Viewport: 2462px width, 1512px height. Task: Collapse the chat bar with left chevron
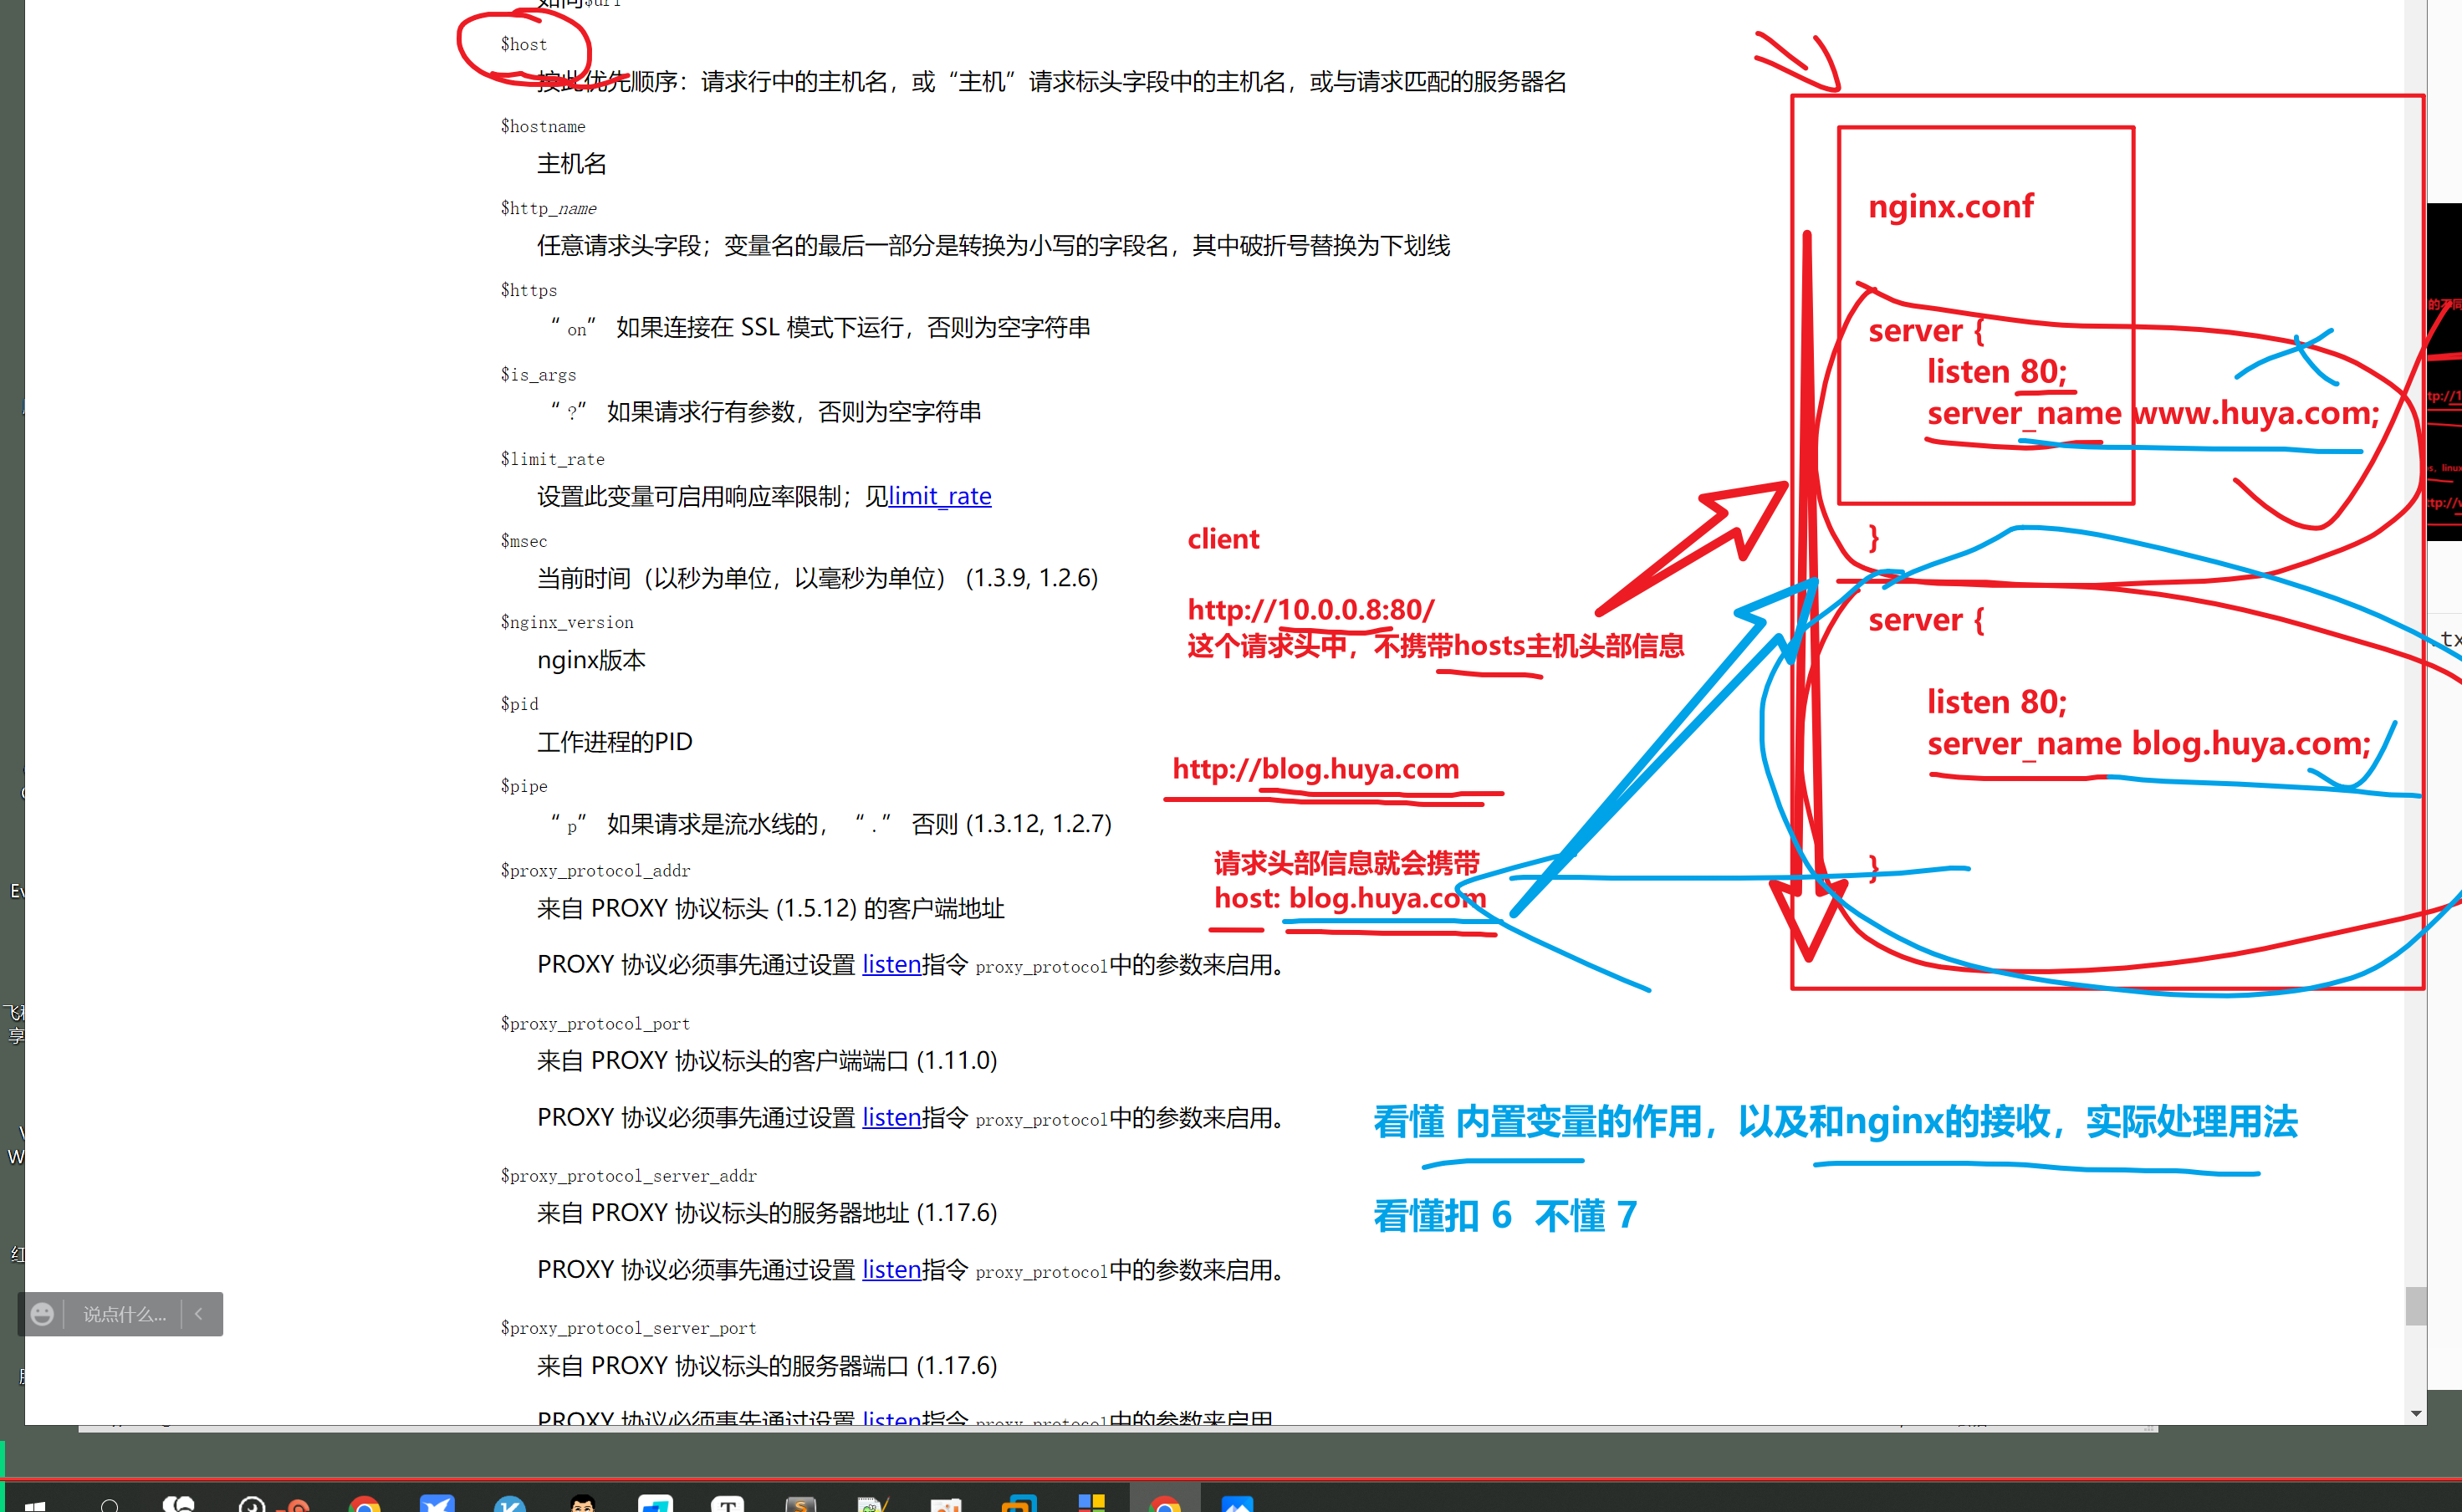[199, 1314]
